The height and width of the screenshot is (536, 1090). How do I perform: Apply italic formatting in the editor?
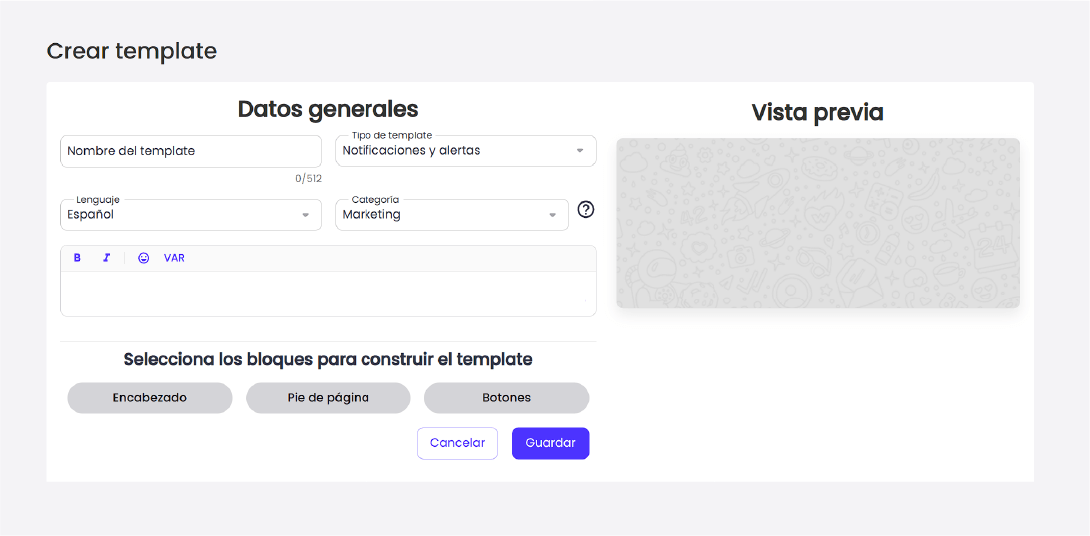pos(106,258)
